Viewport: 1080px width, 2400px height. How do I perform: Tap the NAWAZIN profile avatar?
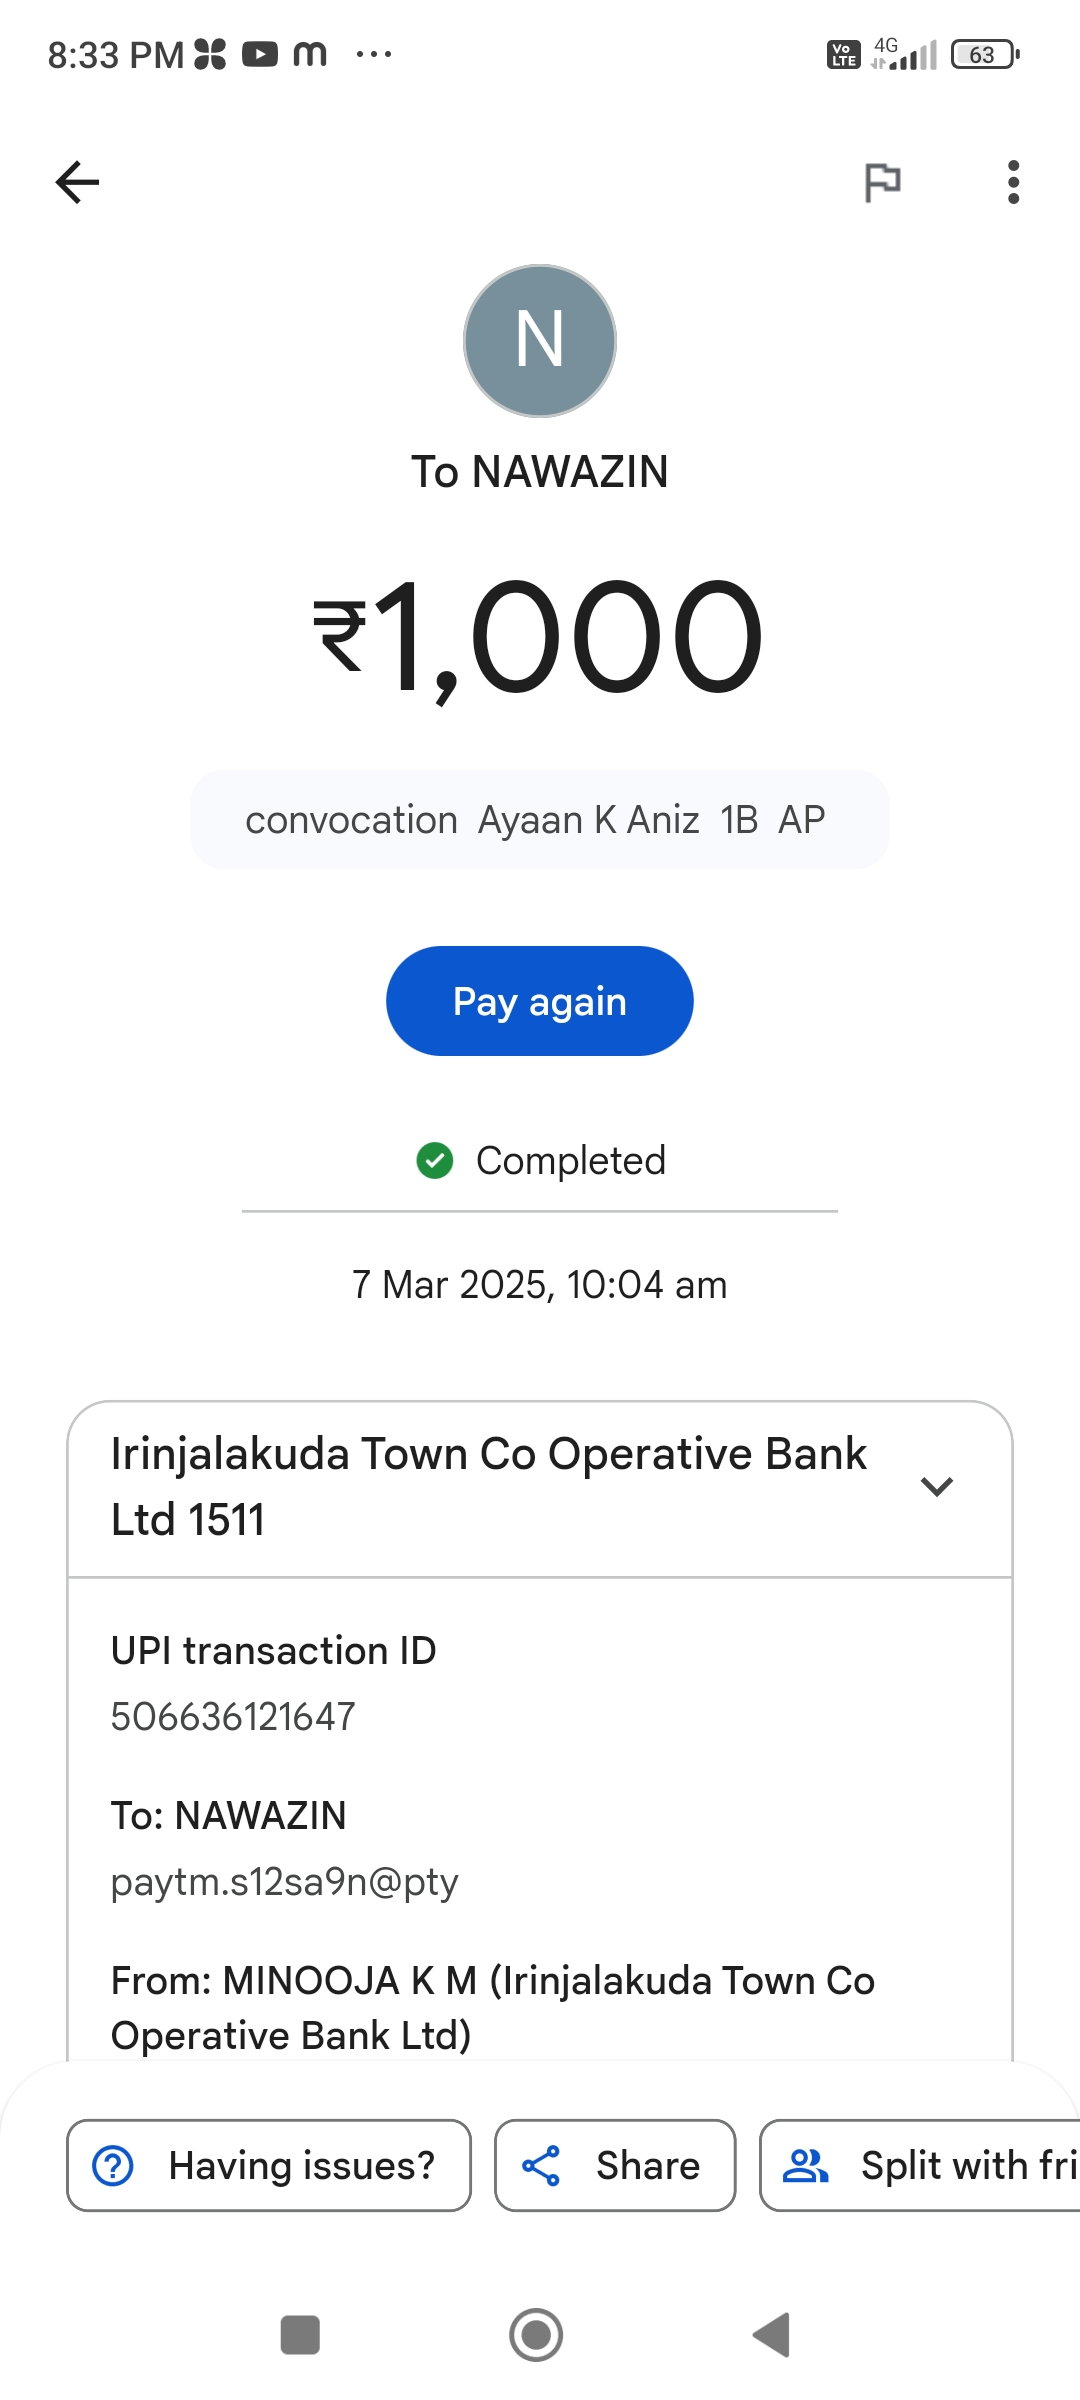[540, 341]
